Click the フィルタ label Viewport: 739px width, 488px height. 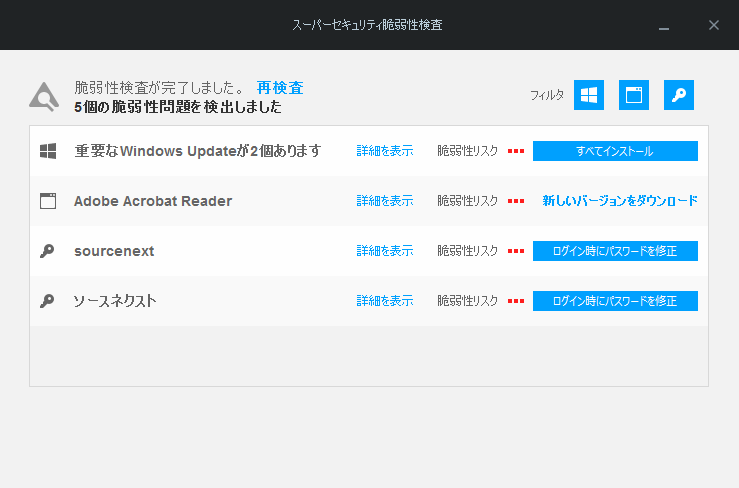[x=547, y=95]
